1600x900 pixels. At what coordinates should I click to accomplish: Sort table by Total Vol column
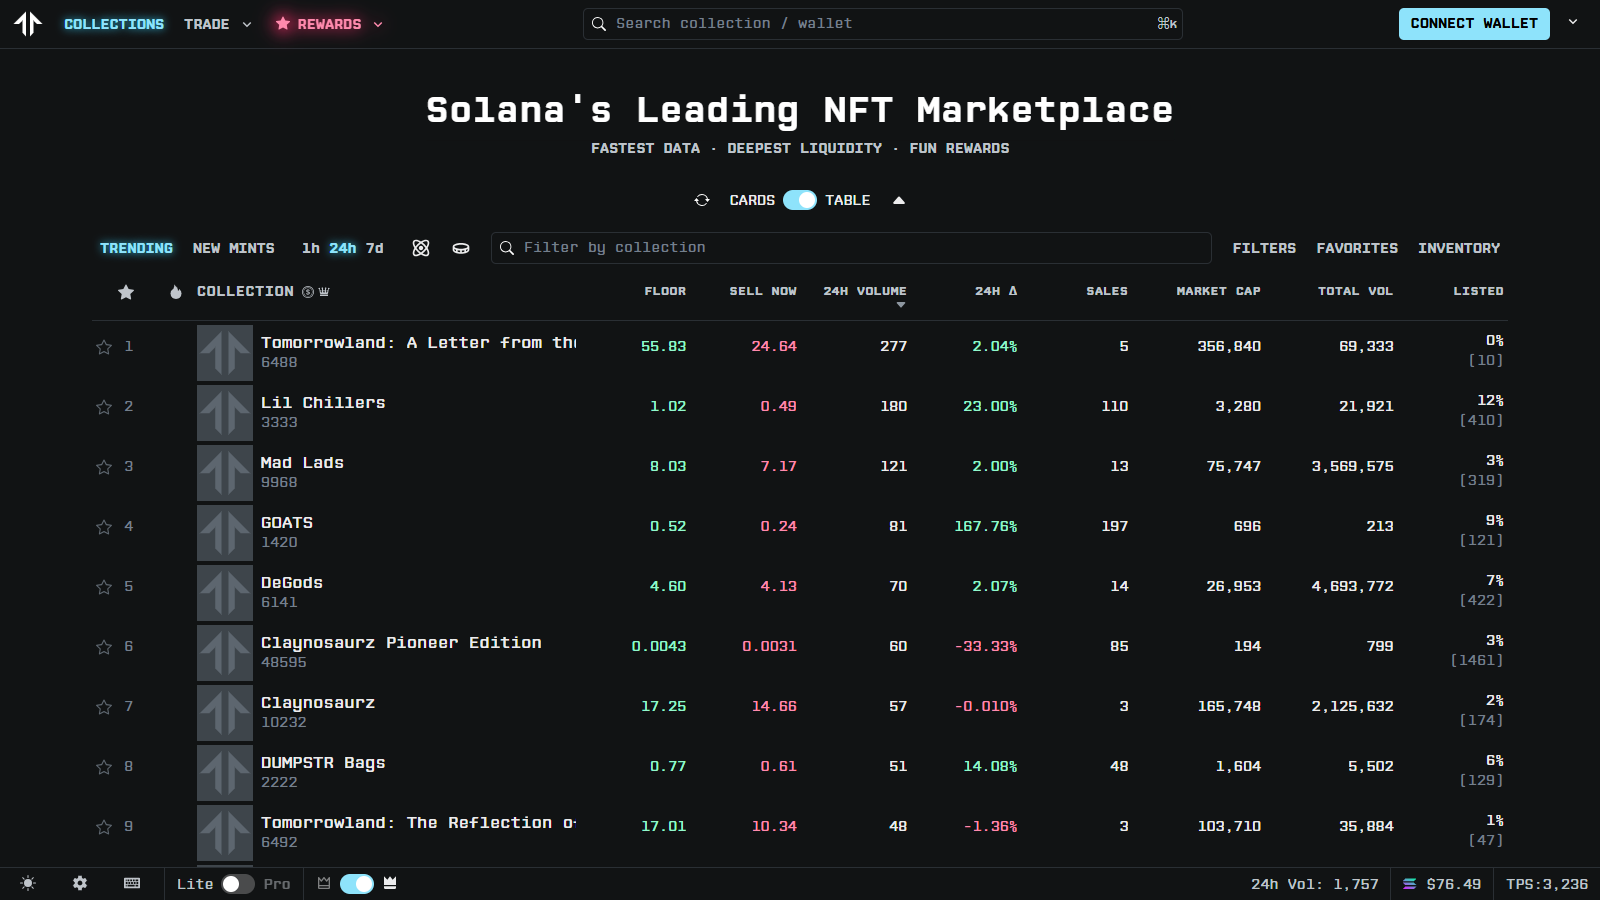coord(1355,291)
